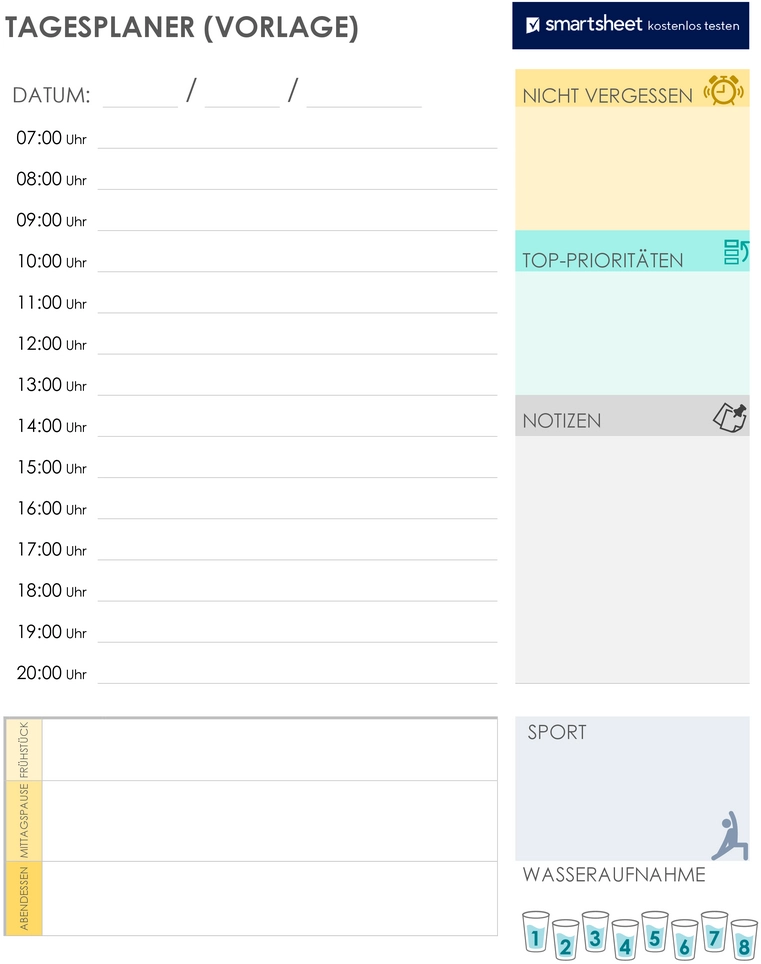This screenshot has height=964, width=761.
Task: Click the yellow NICHT VERGESSEN header
Action: coord(633,89)
